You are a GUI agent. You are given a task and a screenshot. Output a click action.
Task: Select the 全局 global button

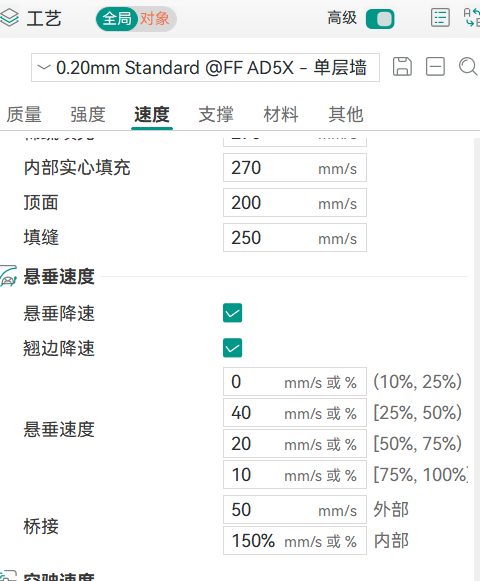(117, 19)
